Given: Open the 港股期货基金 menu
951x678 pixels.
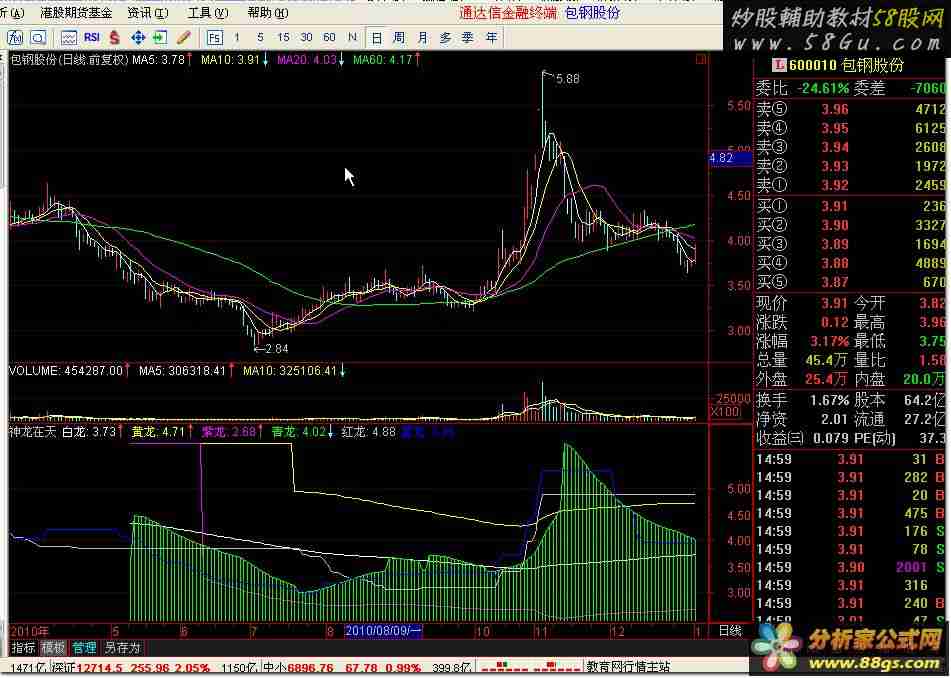Looking at the screenshot, I should click(76, 13).
